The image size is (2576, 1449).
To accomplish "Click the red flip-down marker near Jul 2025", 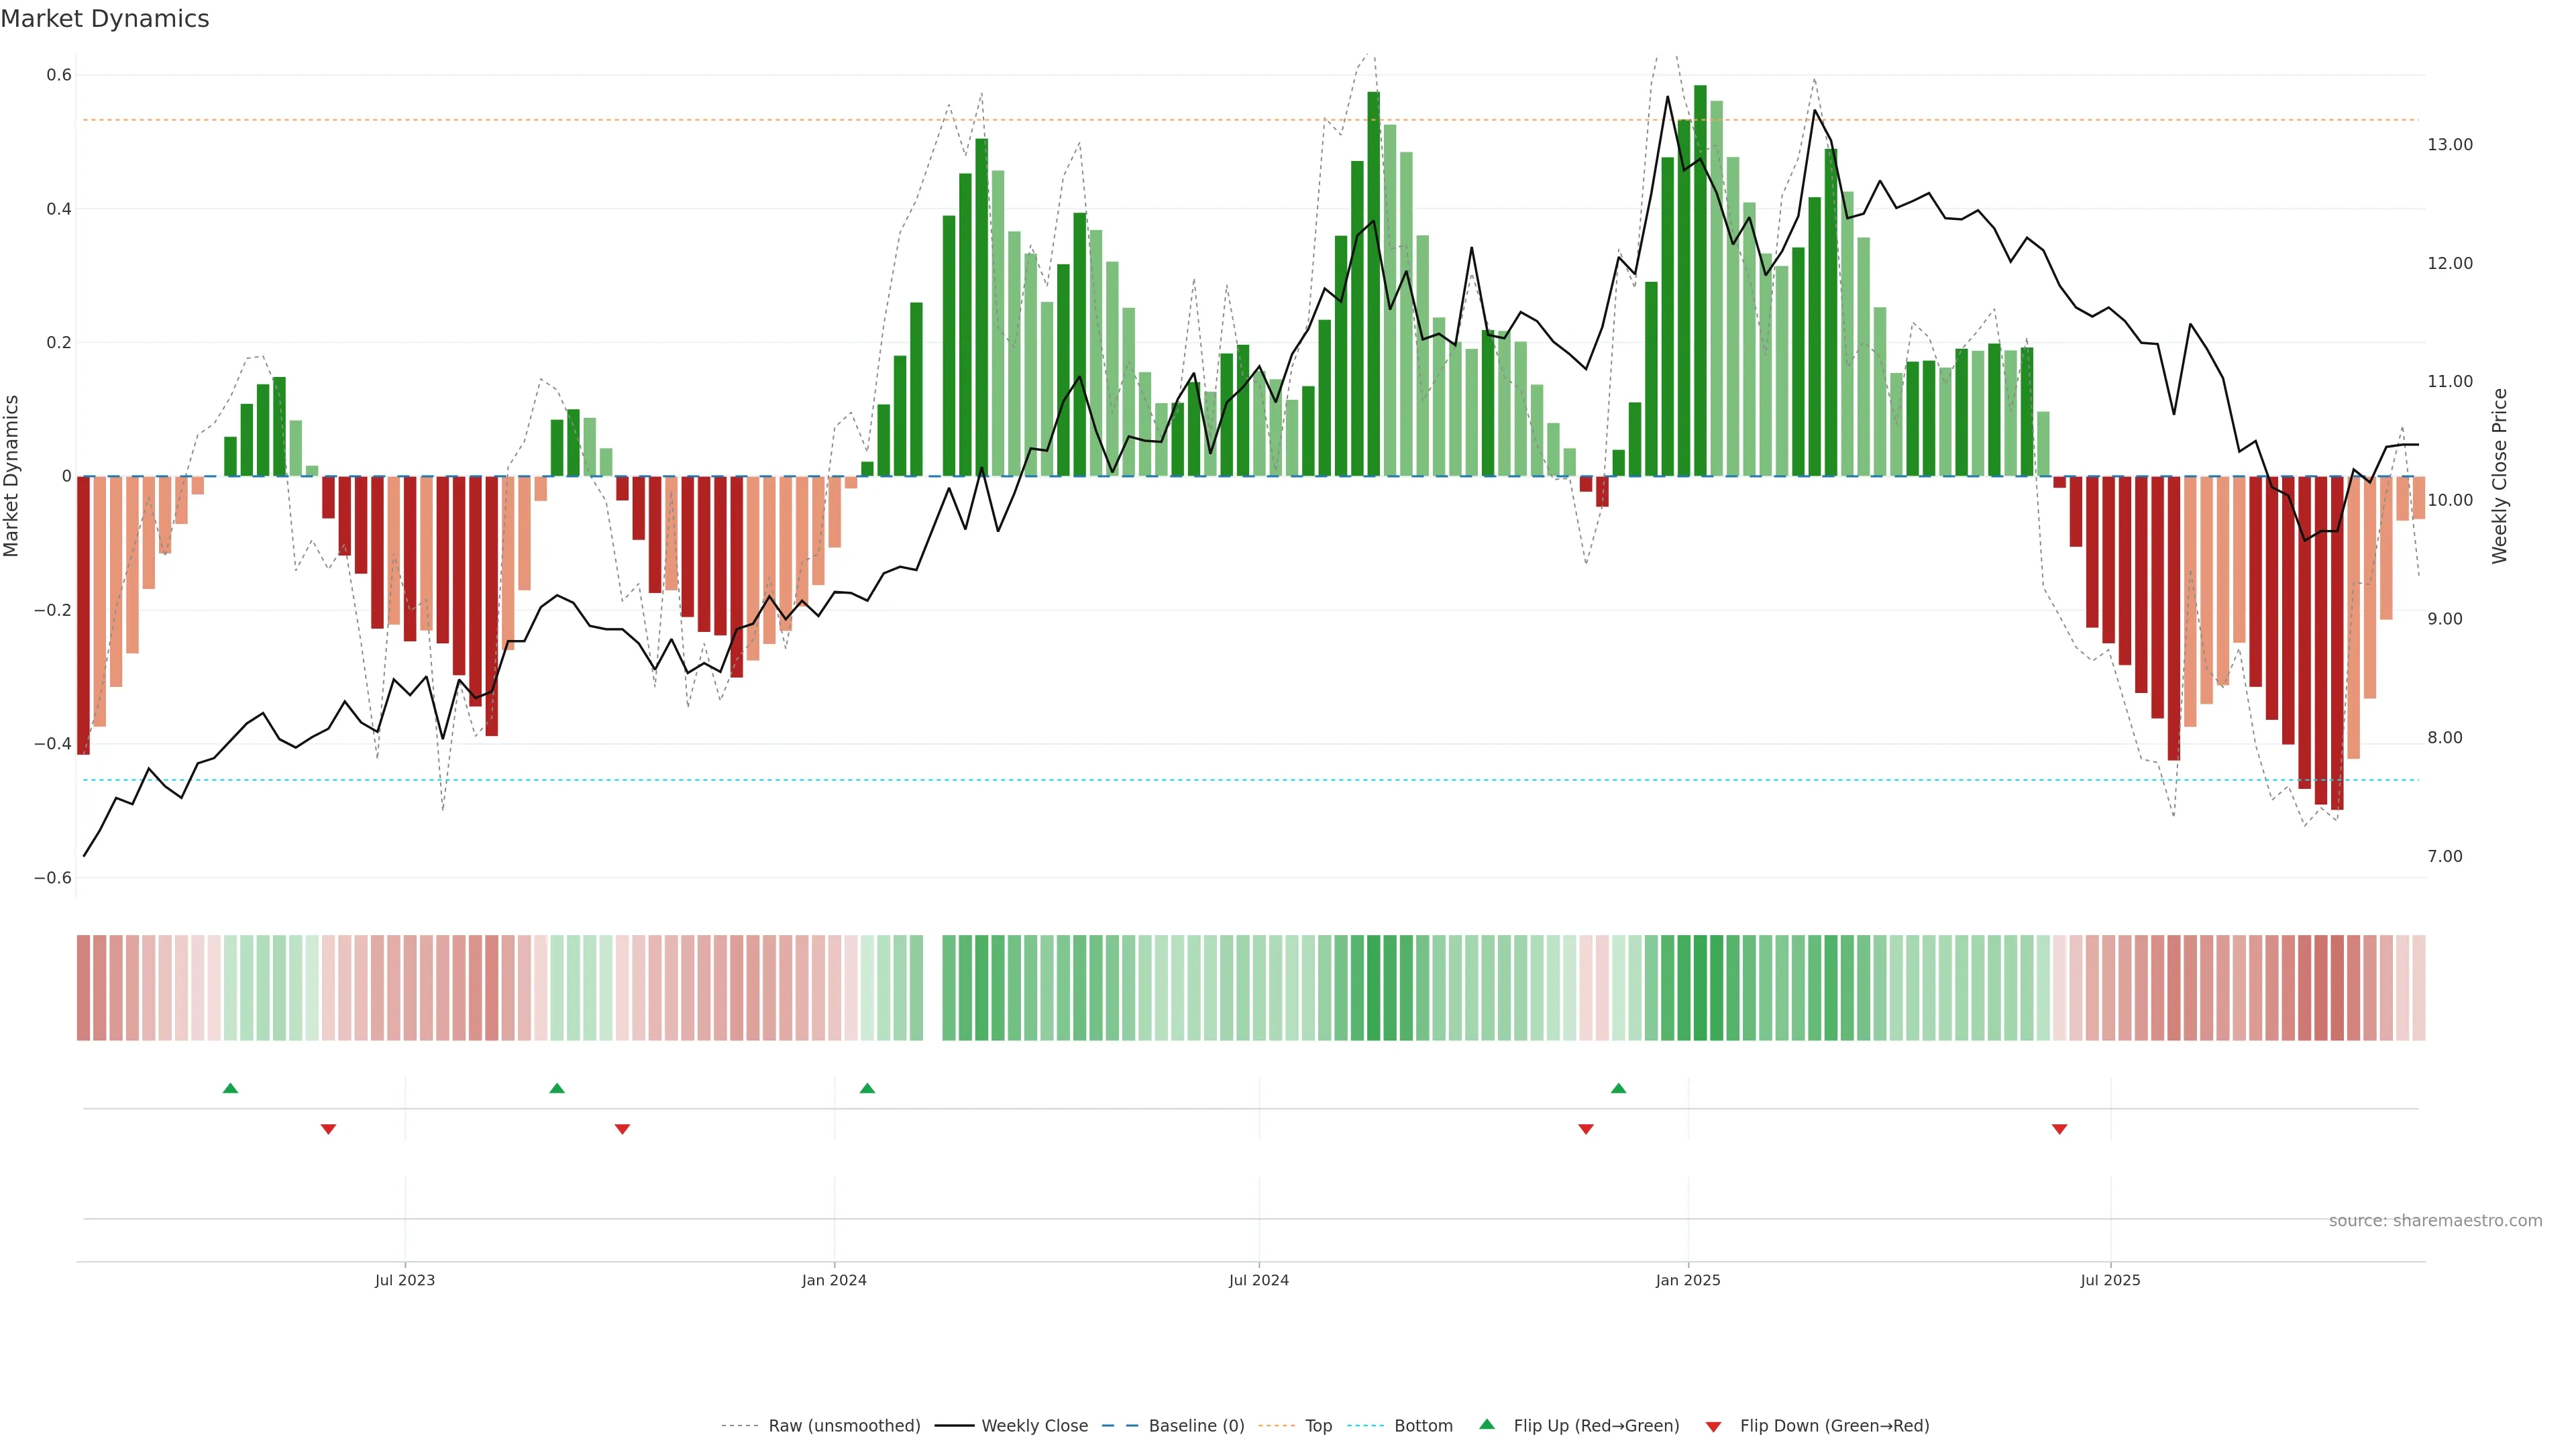I will pyautogui.click(x=2059, y=1129).
